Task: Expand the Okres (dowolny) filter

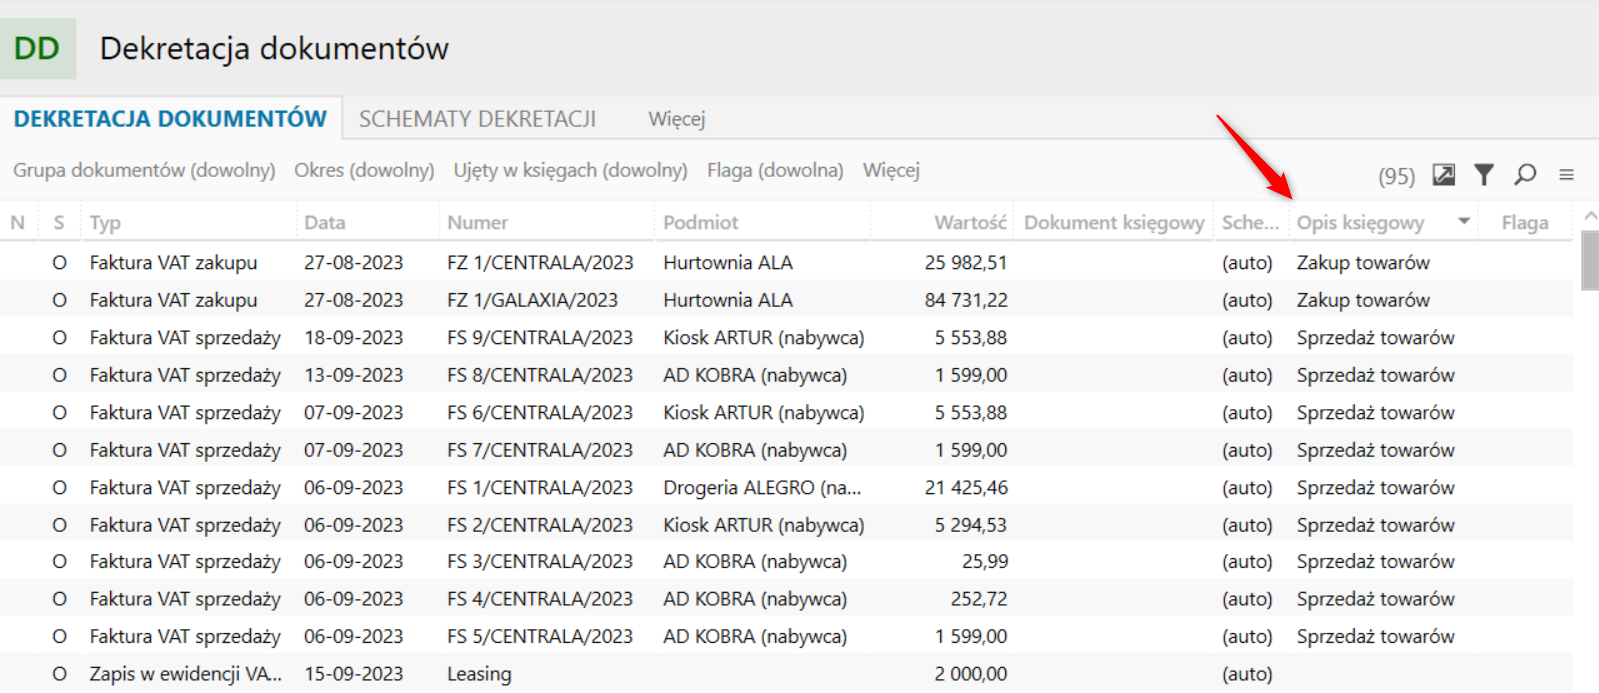Action: (364, 170)
